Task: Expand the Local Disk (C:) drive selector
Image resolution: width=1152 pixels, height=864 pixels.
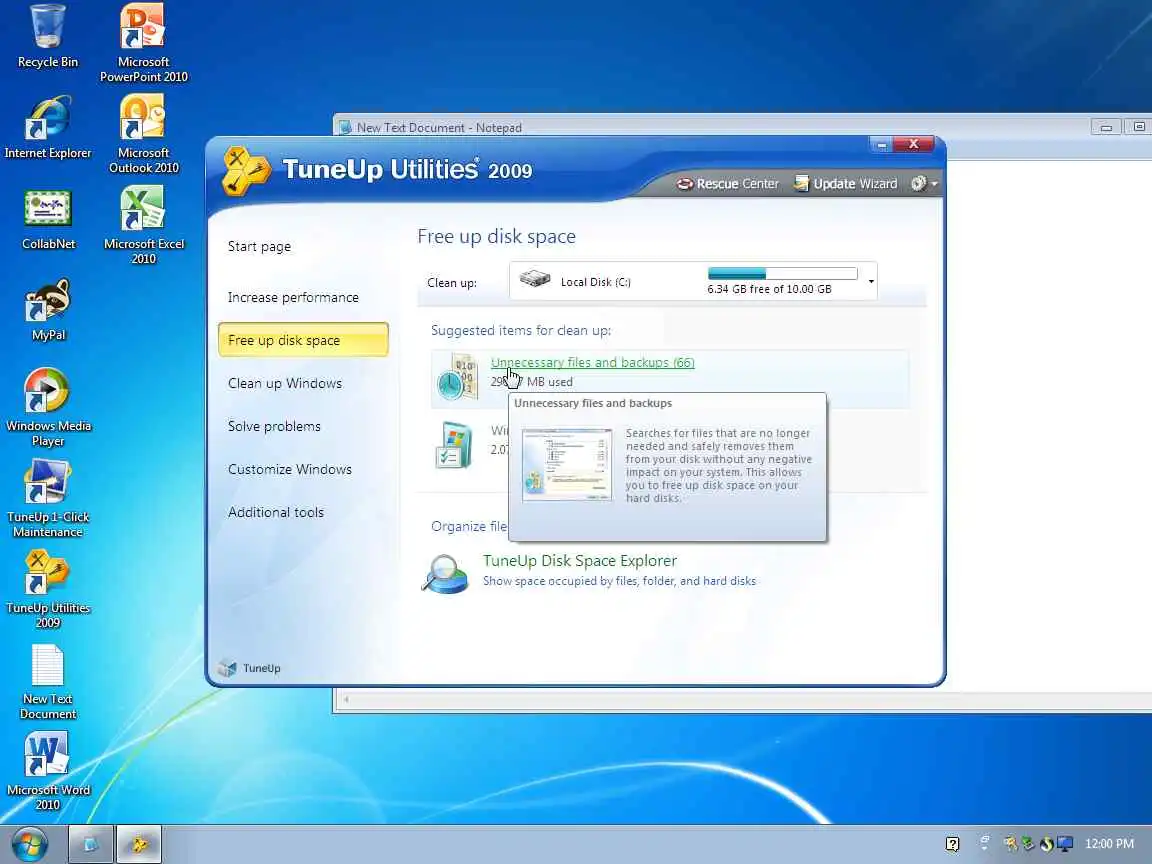Action: [x=871, y=281]
